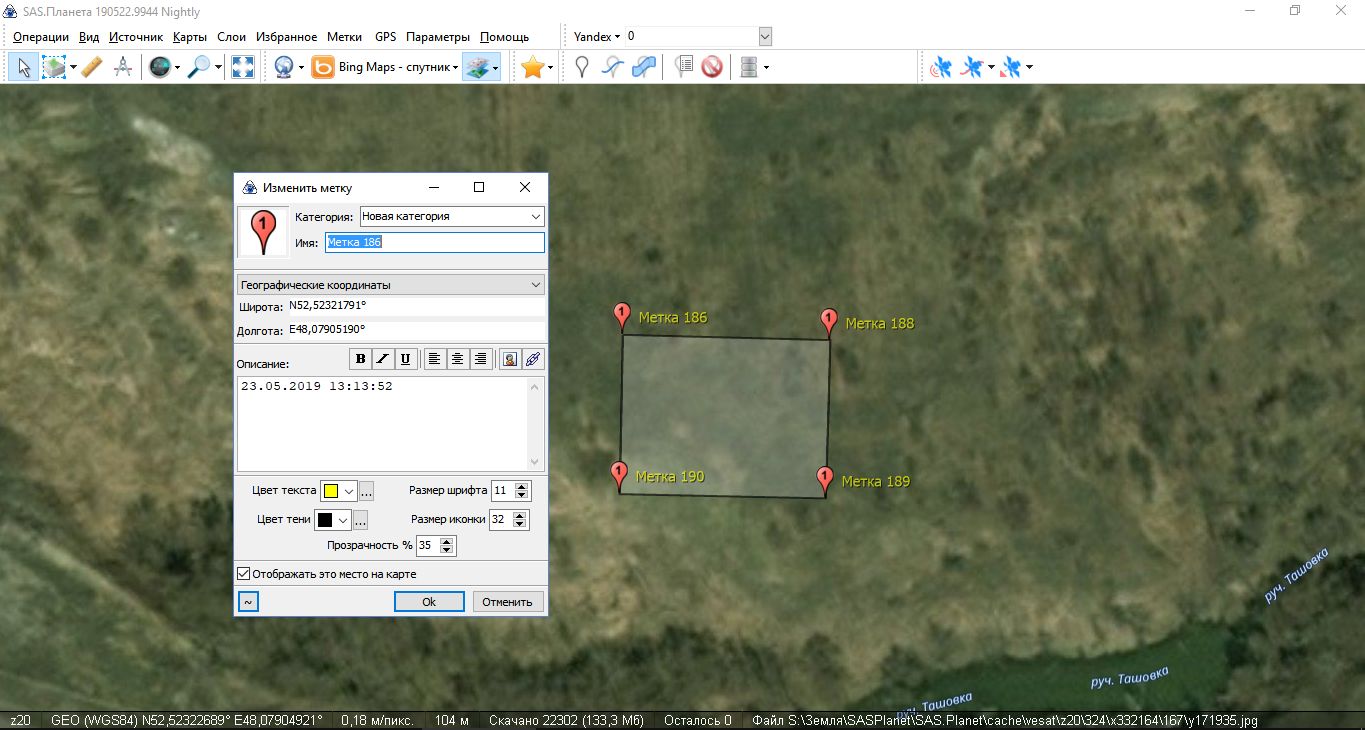This screenshot has height=730, width=1365.
Task: Click the insert link icon in description toolbar
Action: coord(533,359)
